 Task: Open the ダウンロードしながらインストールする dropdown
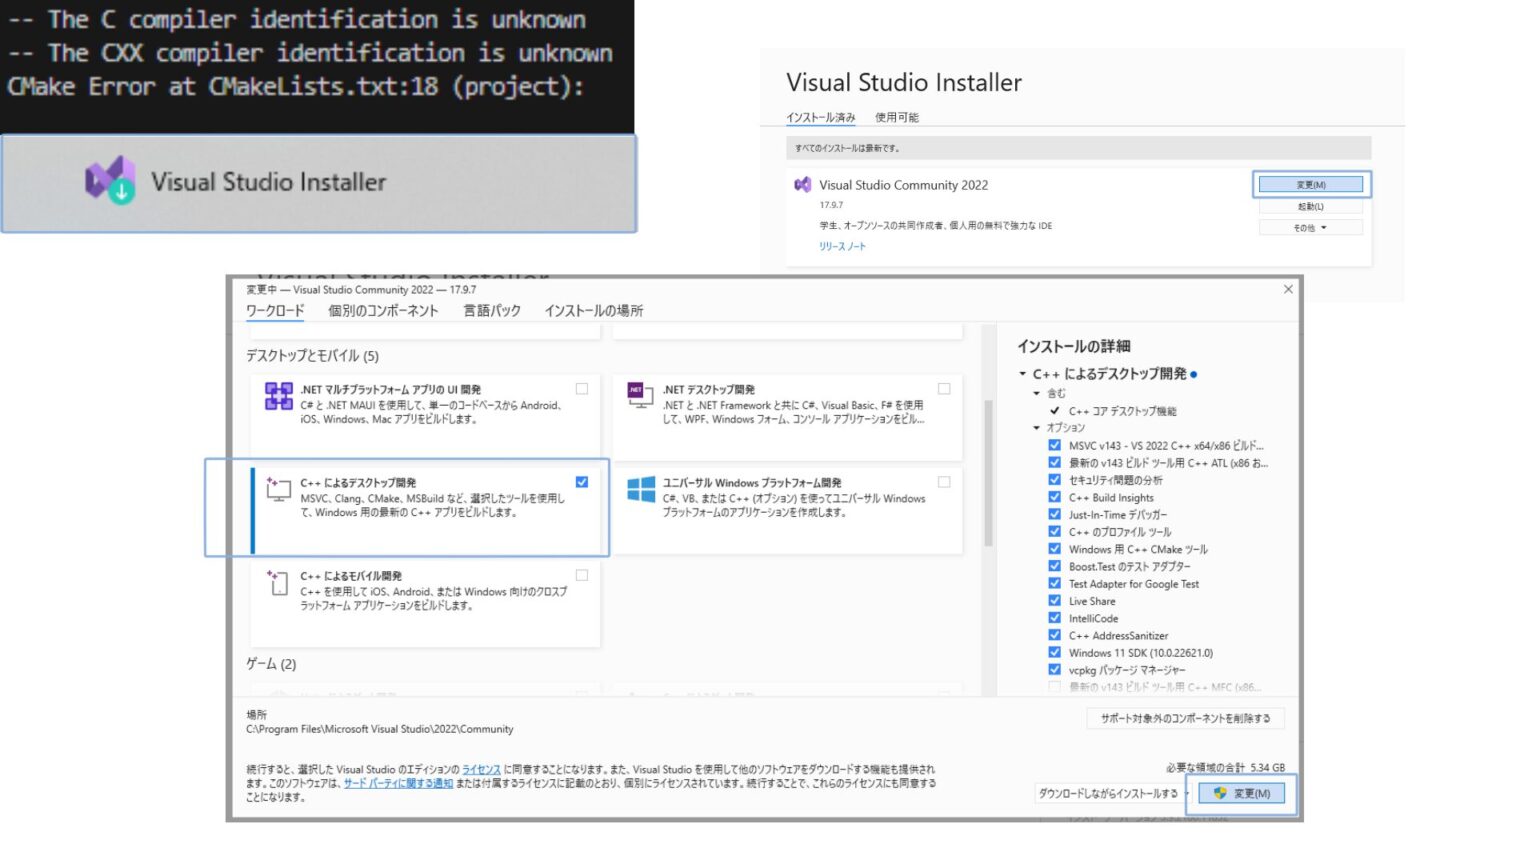coord(1113,793)
